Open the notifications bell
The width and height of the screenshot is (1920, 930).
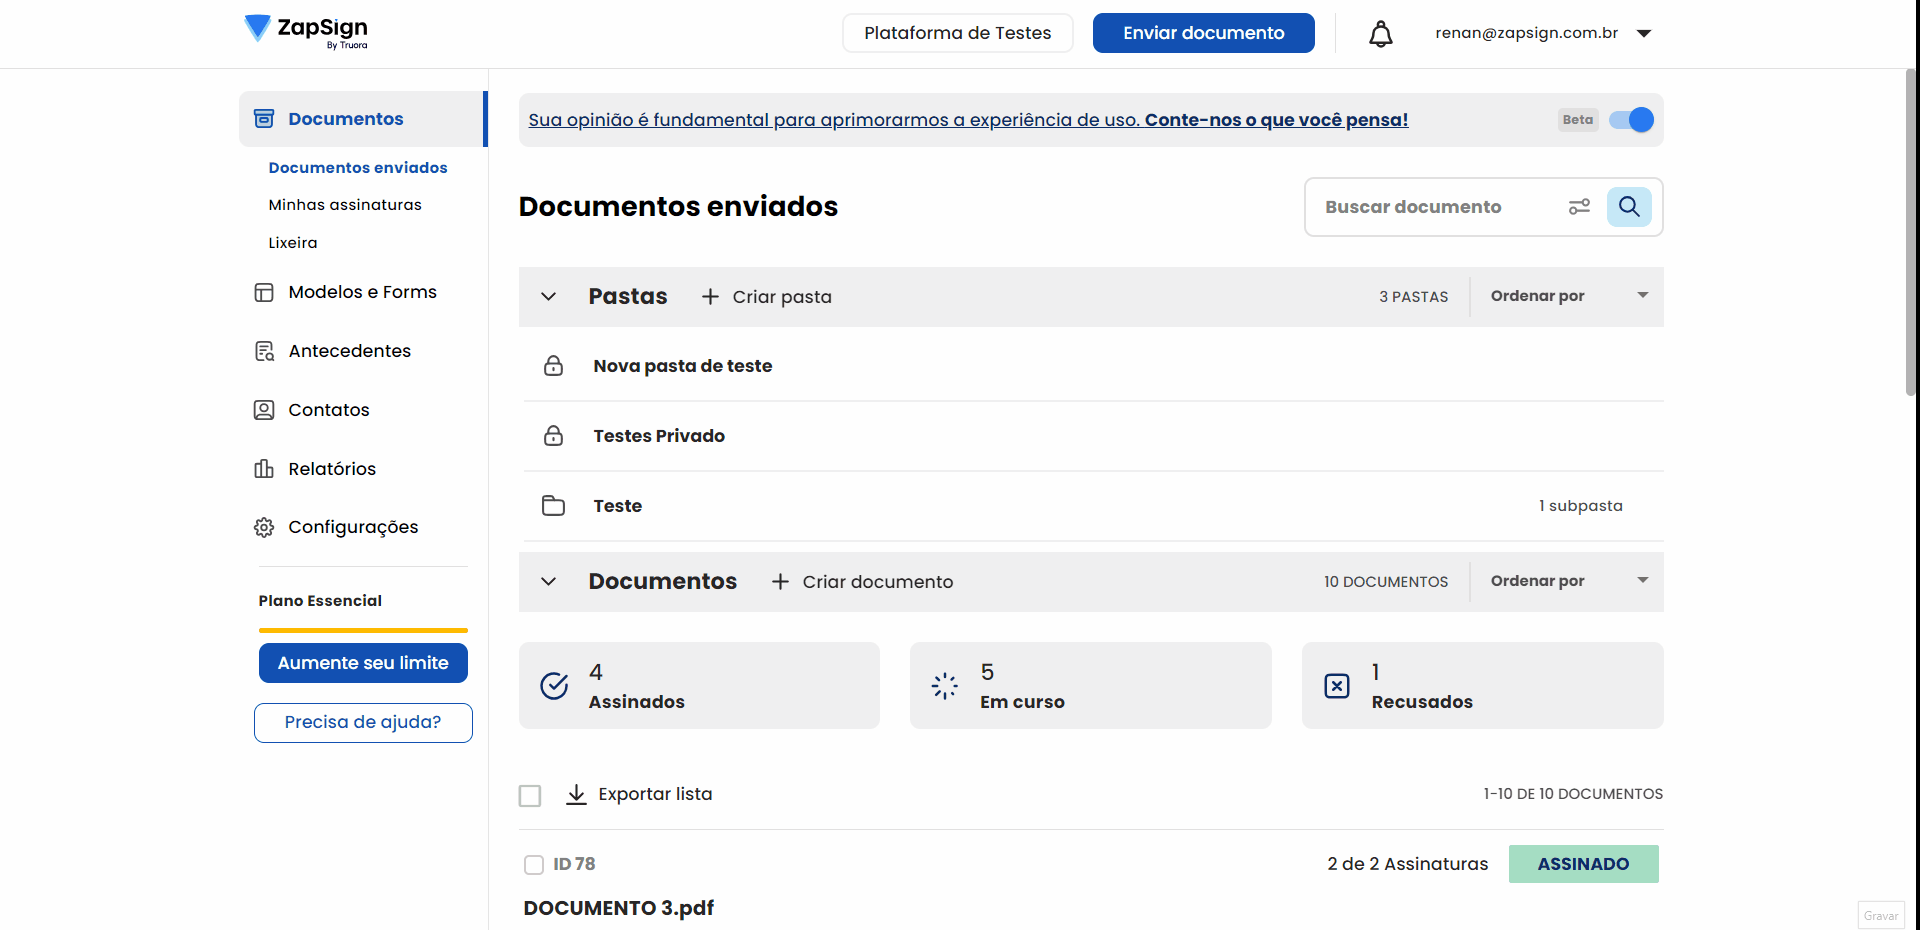pyautogui.click(x=1380, y=34)
